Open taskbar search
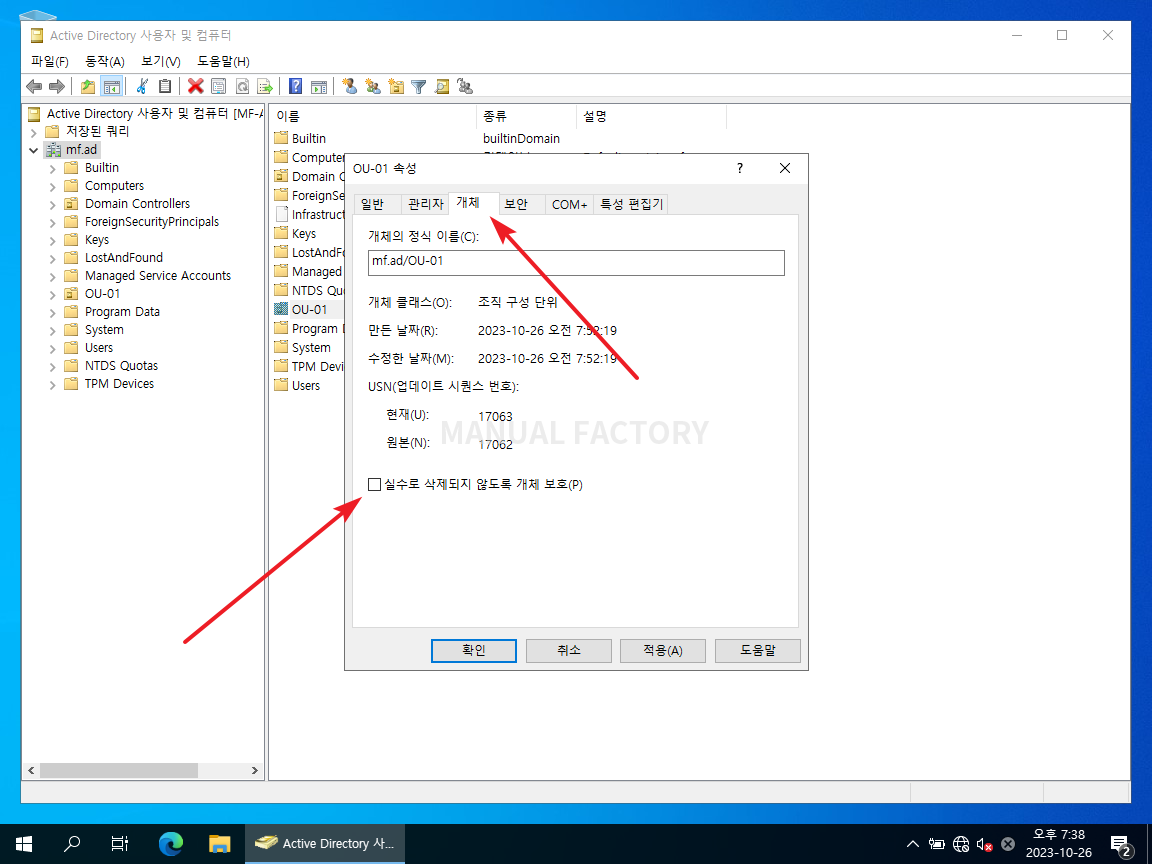This screenshot has height=864, width=1152. point(72,843)
